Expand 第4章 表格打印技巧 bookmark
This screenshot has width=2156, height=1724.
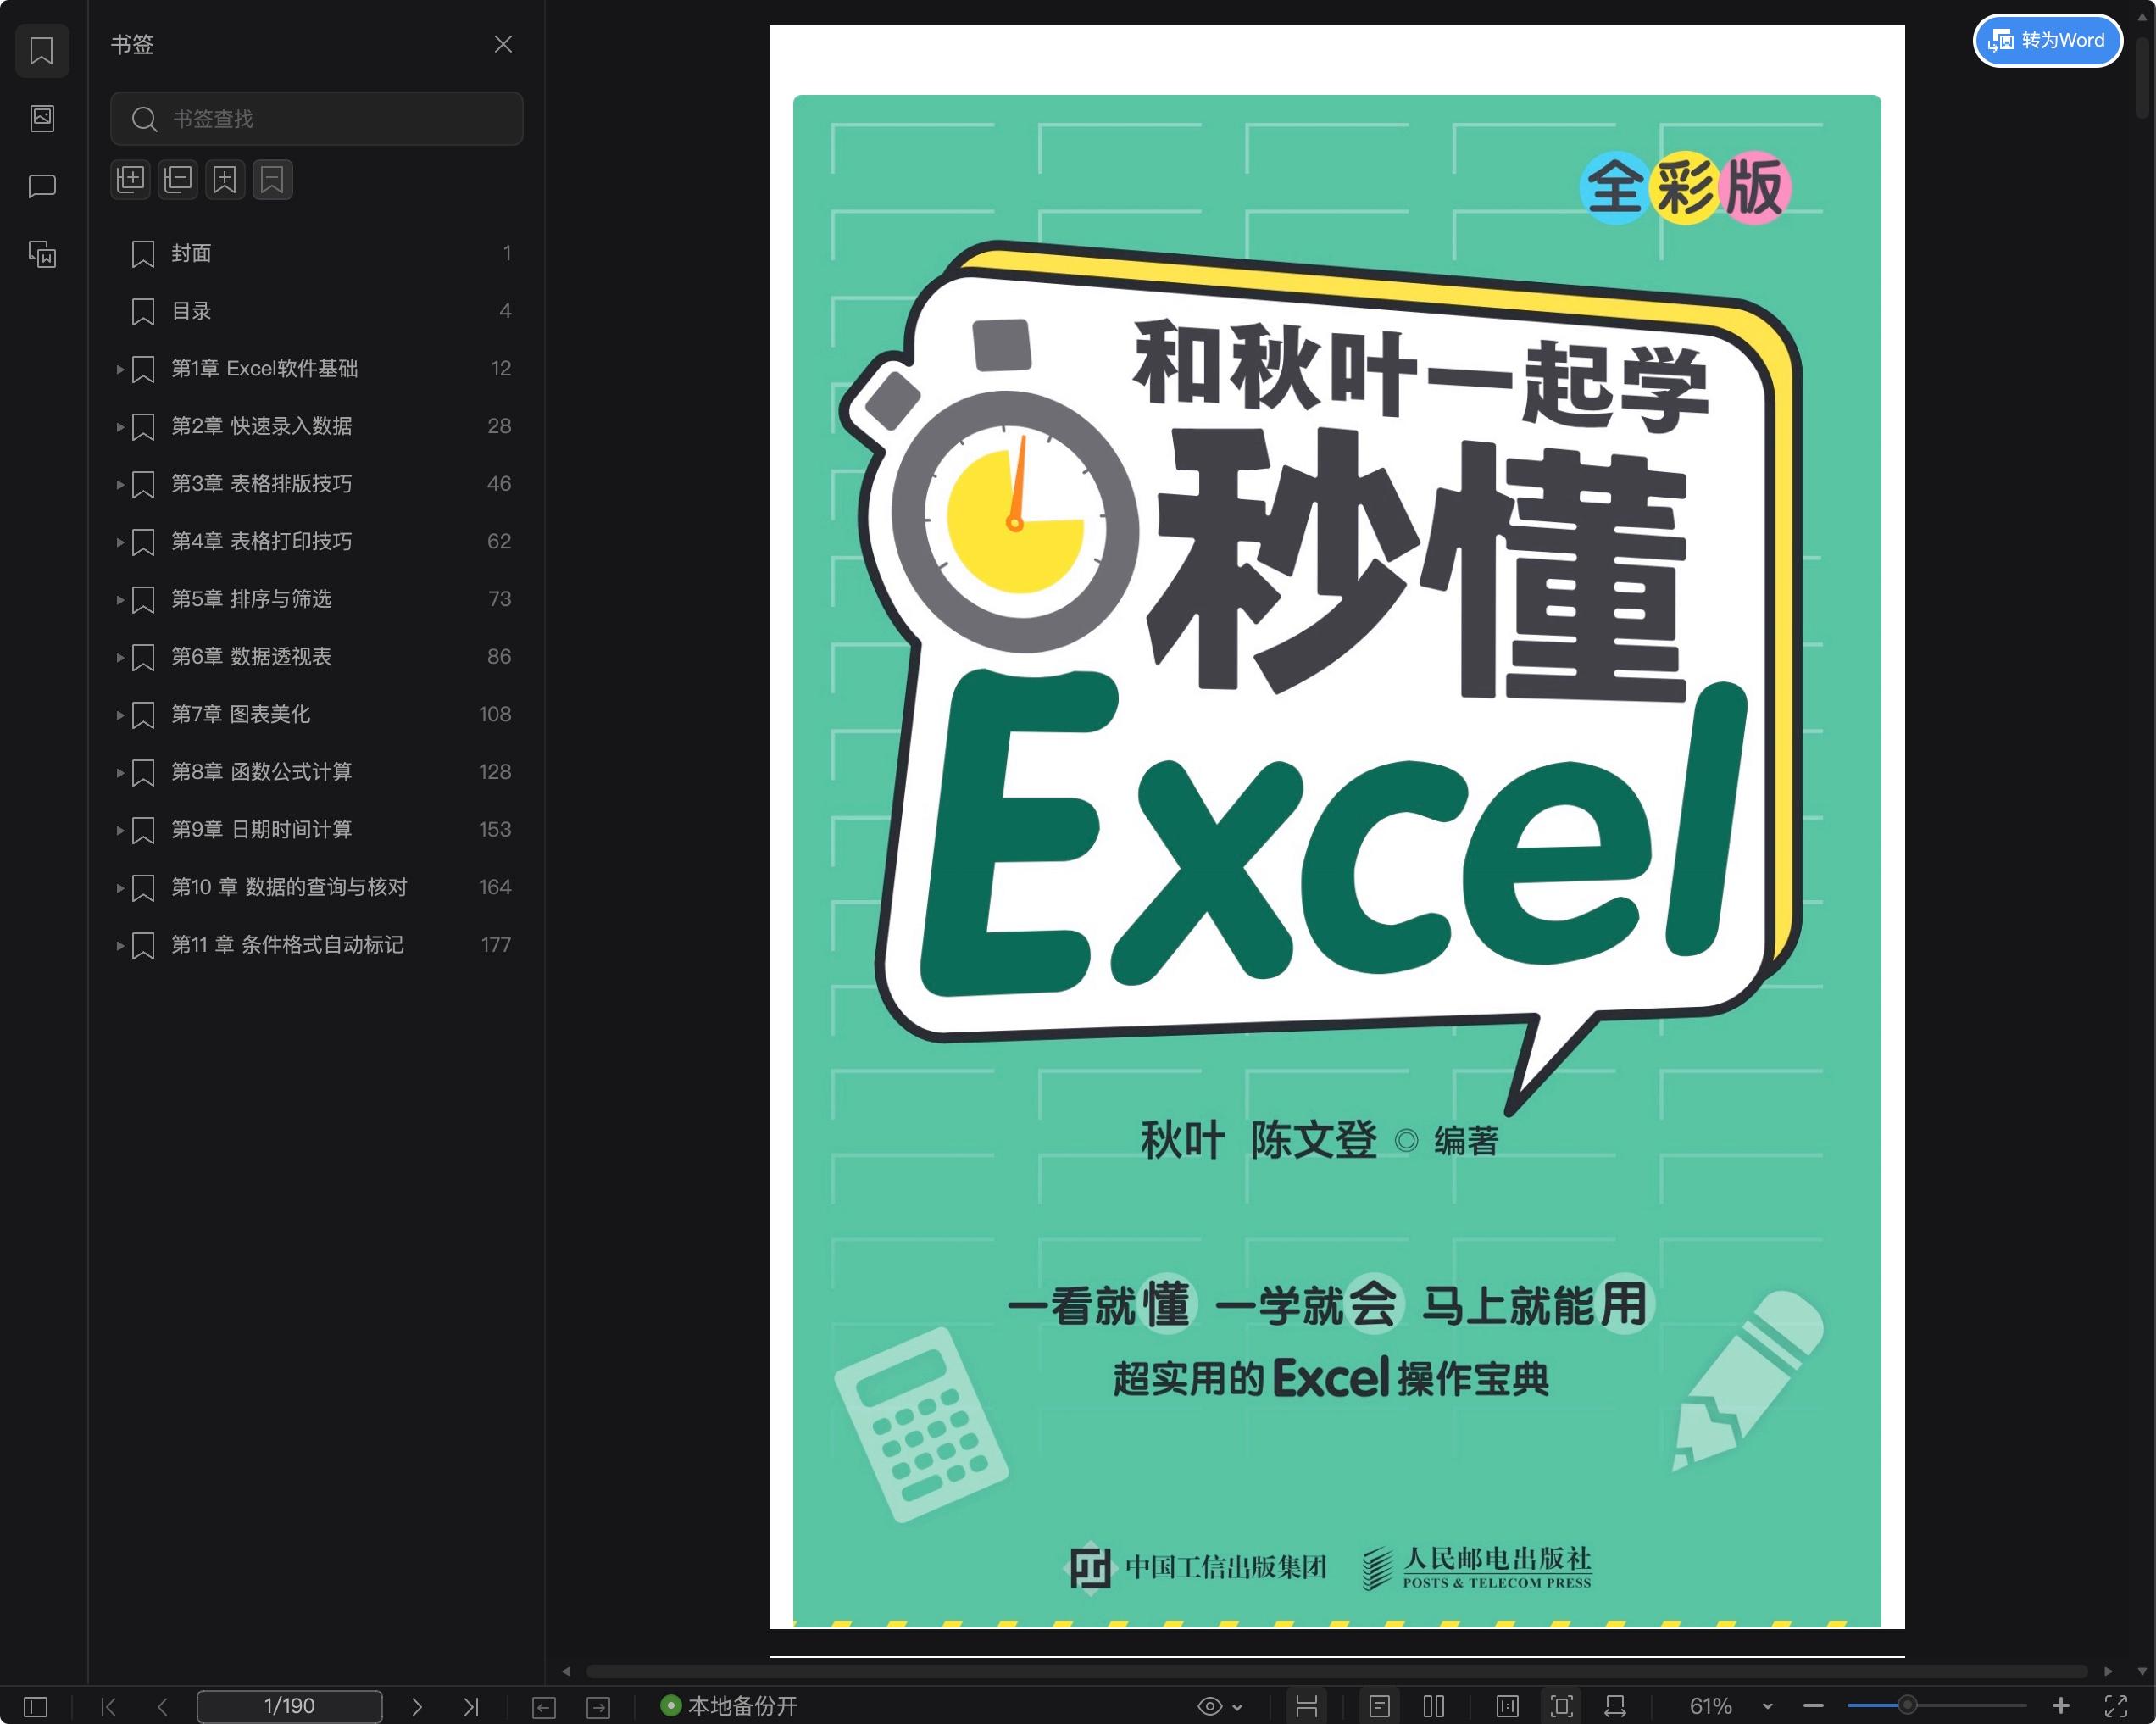point(120,542)
